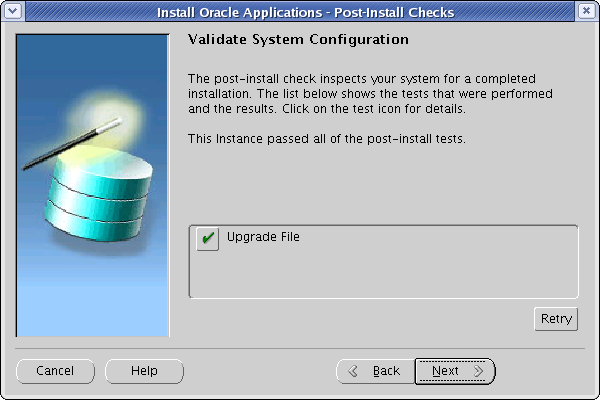Select the 'Upgrade File' test label
The height and width of the screenshot is (400, 600).
pyautogui.click(x=263, y=237)
